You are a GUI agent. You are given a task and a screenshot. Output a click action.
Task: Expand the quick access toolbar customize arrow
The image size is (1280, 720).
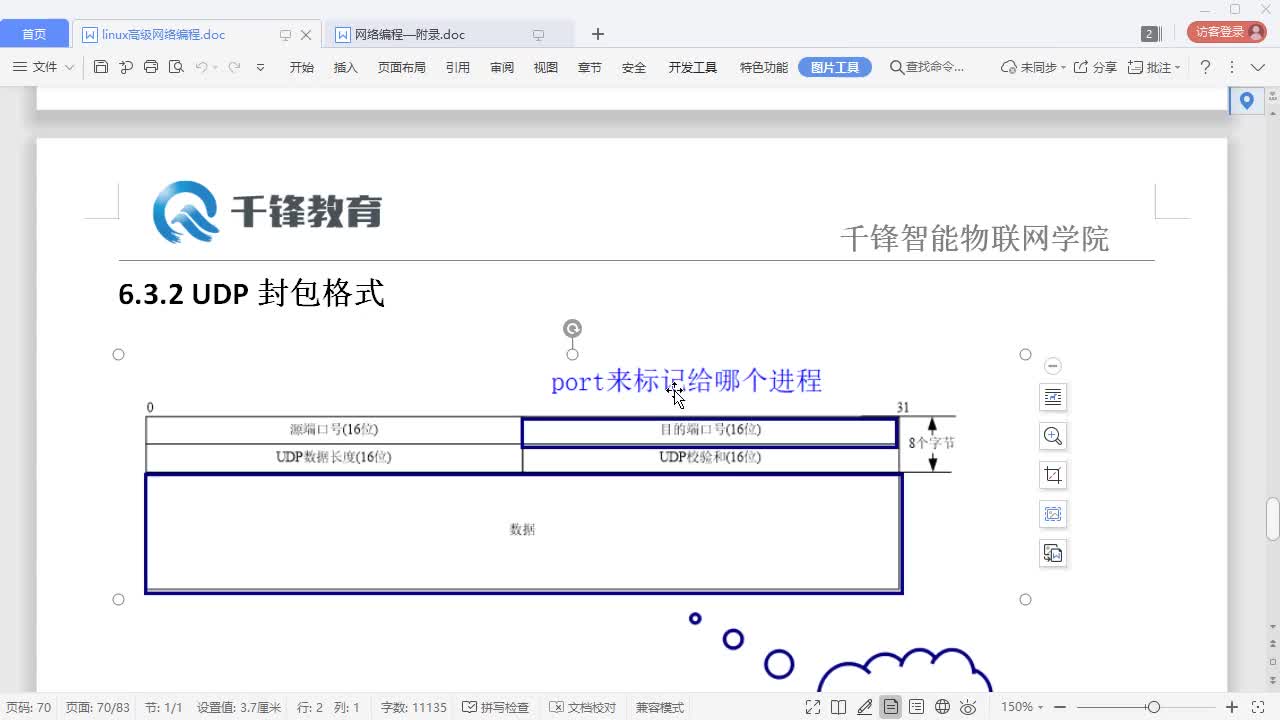[x=260, y=67]
